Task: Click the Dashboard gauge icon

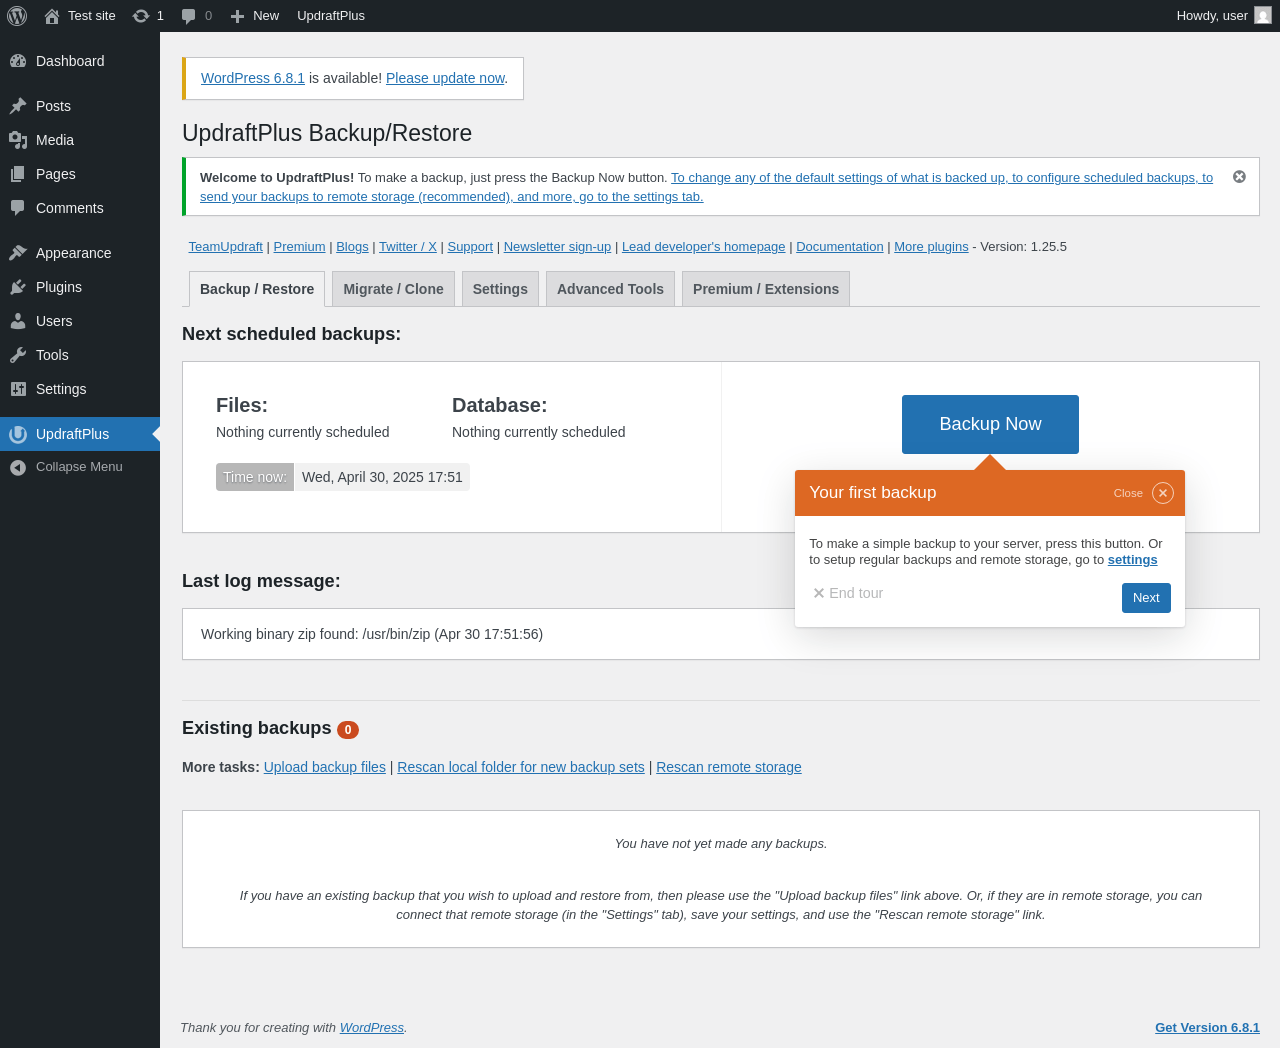Action: [x=18, y=61]
